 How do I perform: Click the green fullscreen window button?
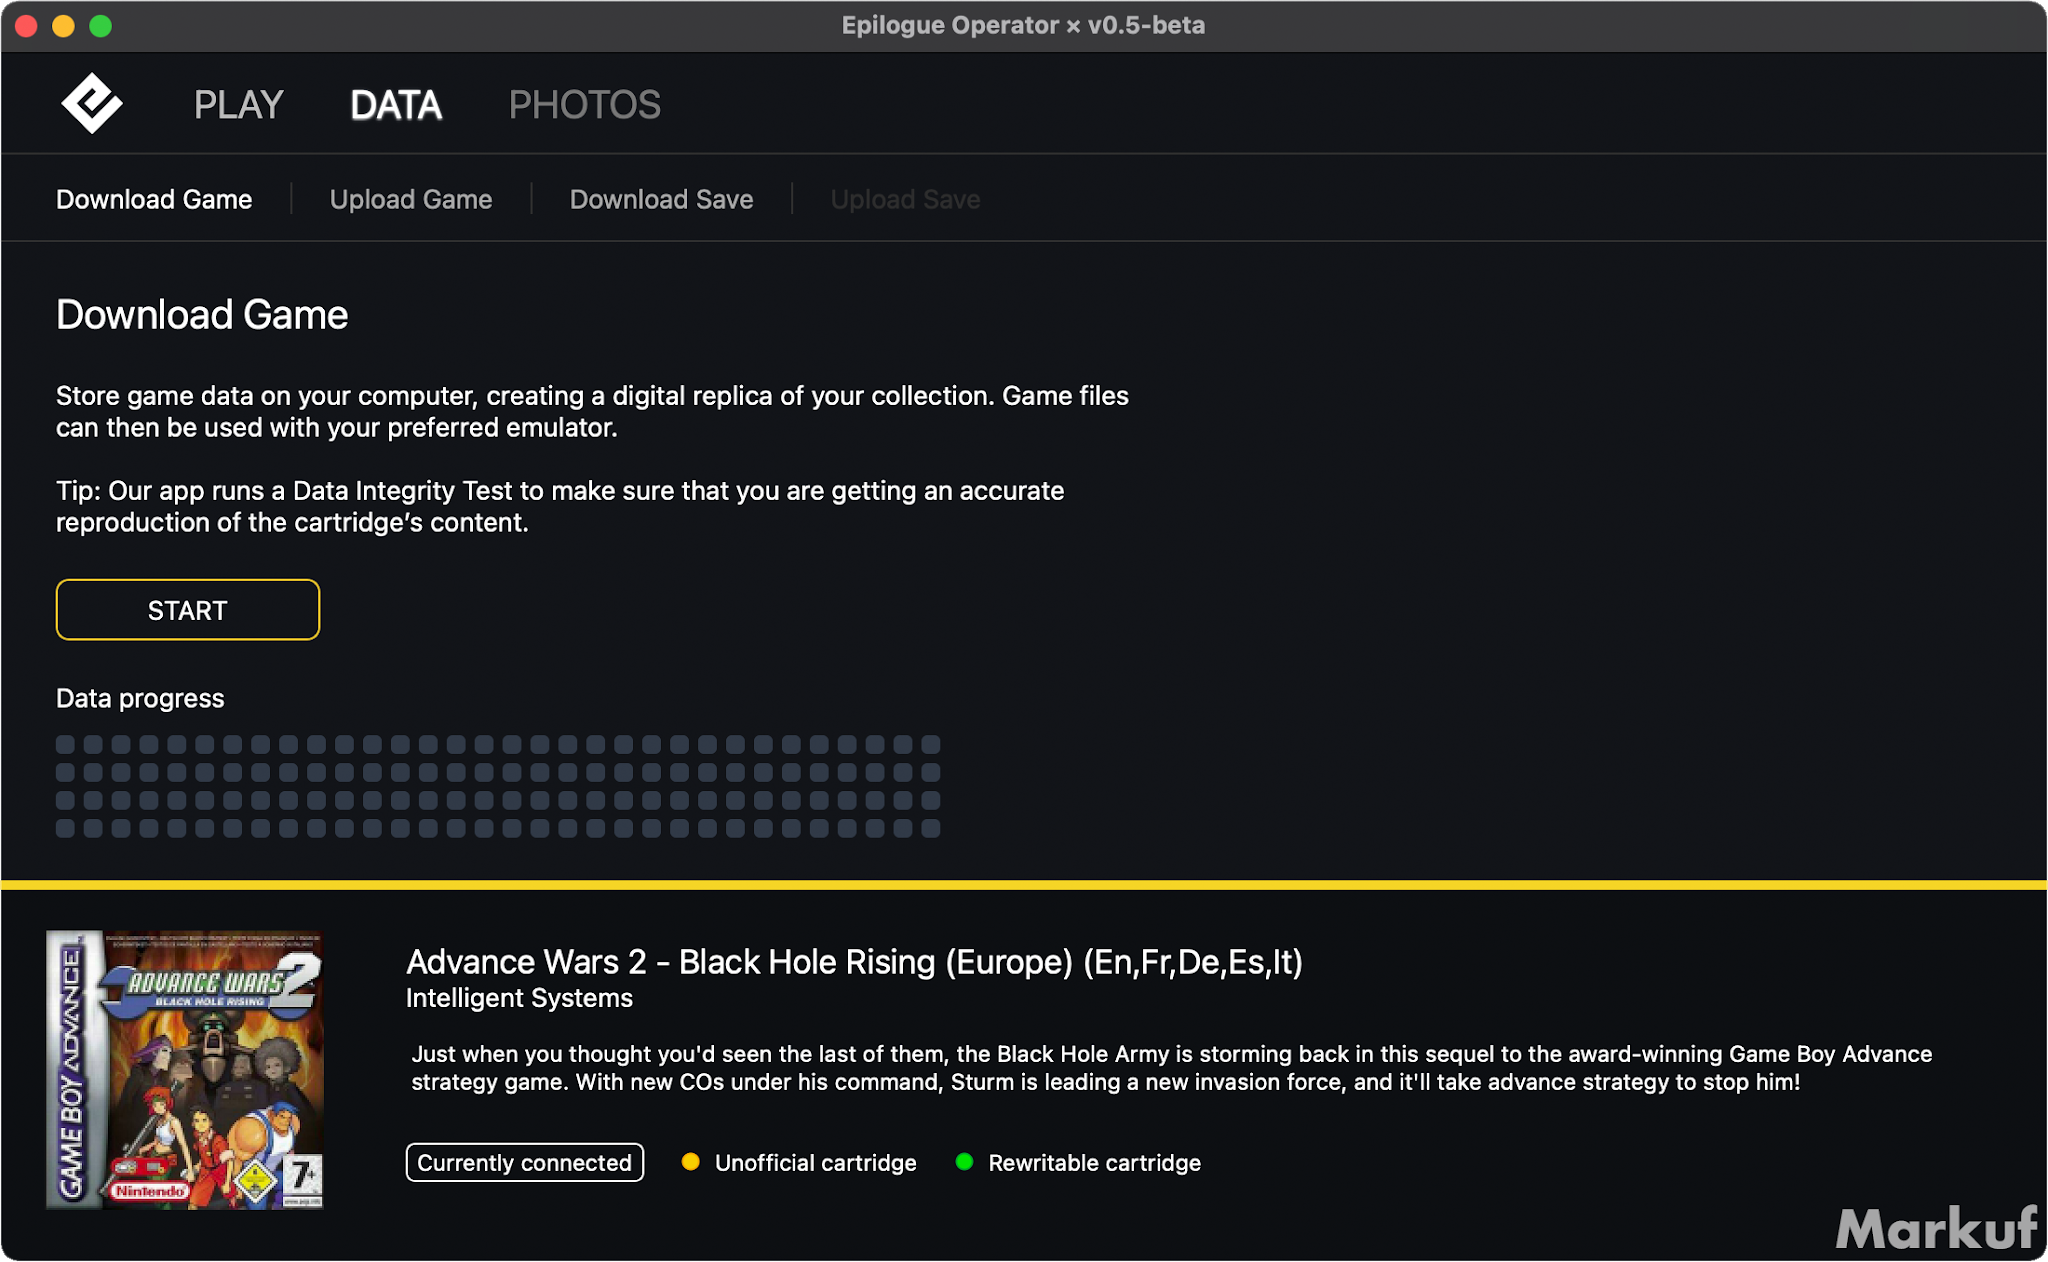click(101, 26)
